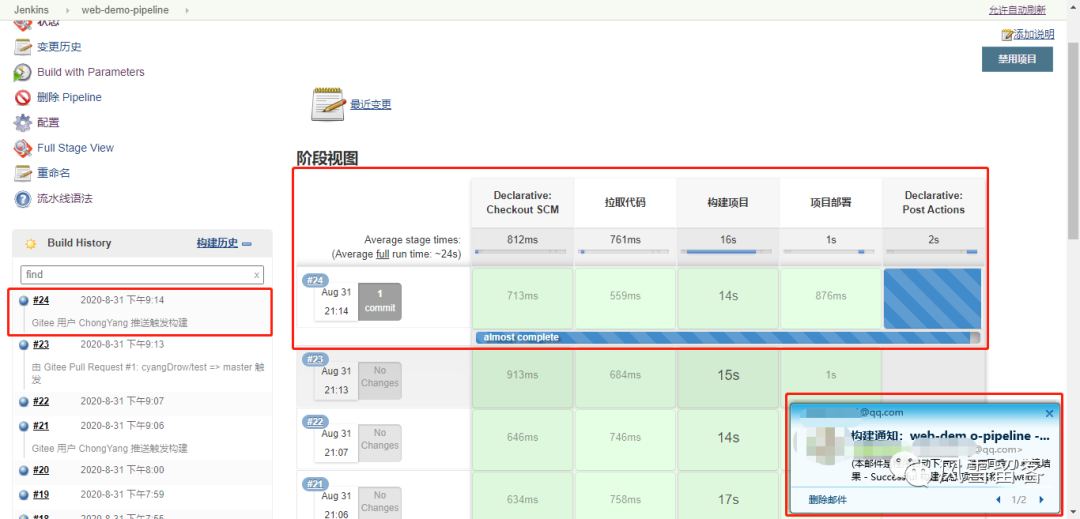Click the 重命名 notepad icon
Screen dimensions: 1080x519
[x=23, y=173]
